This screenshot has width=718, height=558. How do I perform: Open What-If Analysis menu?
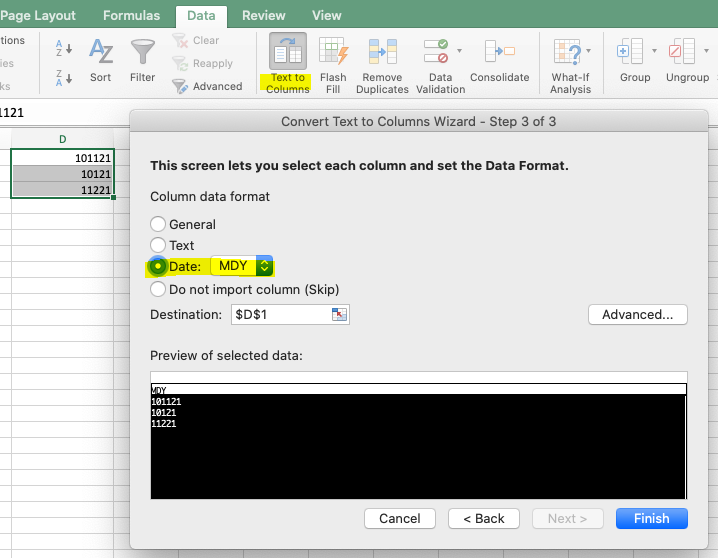(x=570, y=65)
